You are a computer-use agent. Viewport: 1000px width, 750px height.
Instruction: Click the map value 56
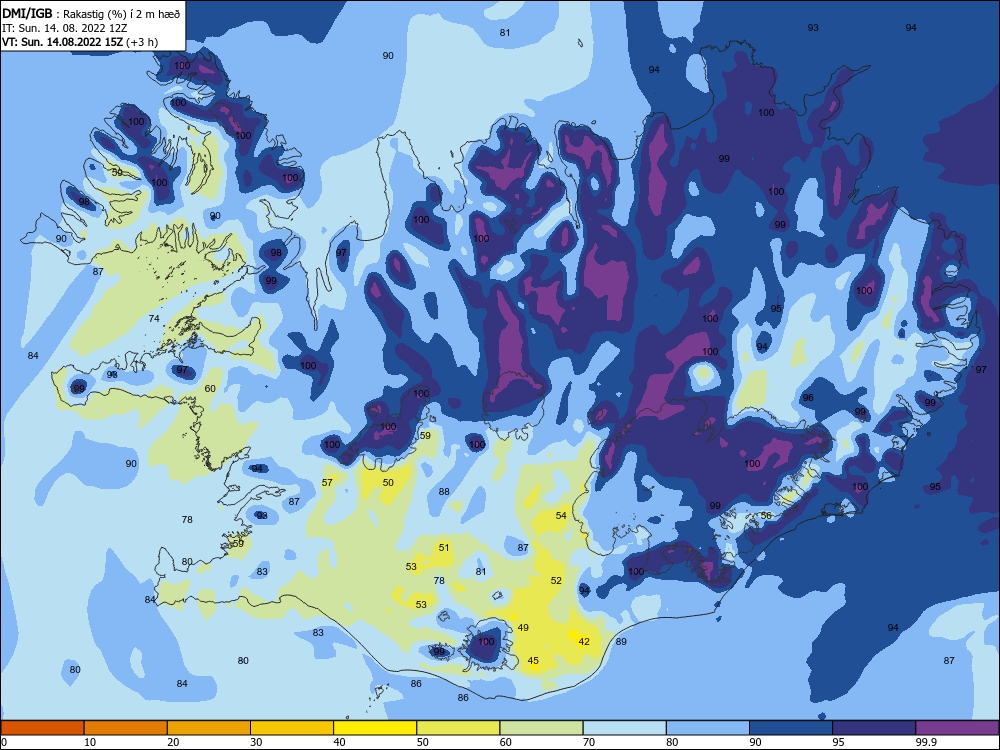click(x=766, y=515)
